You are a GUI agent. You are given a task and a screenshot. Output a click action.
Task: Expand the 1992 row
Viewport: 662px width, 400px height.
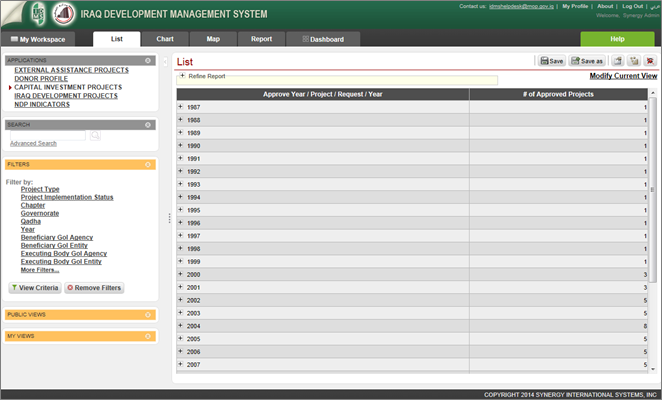pos(181,171)
